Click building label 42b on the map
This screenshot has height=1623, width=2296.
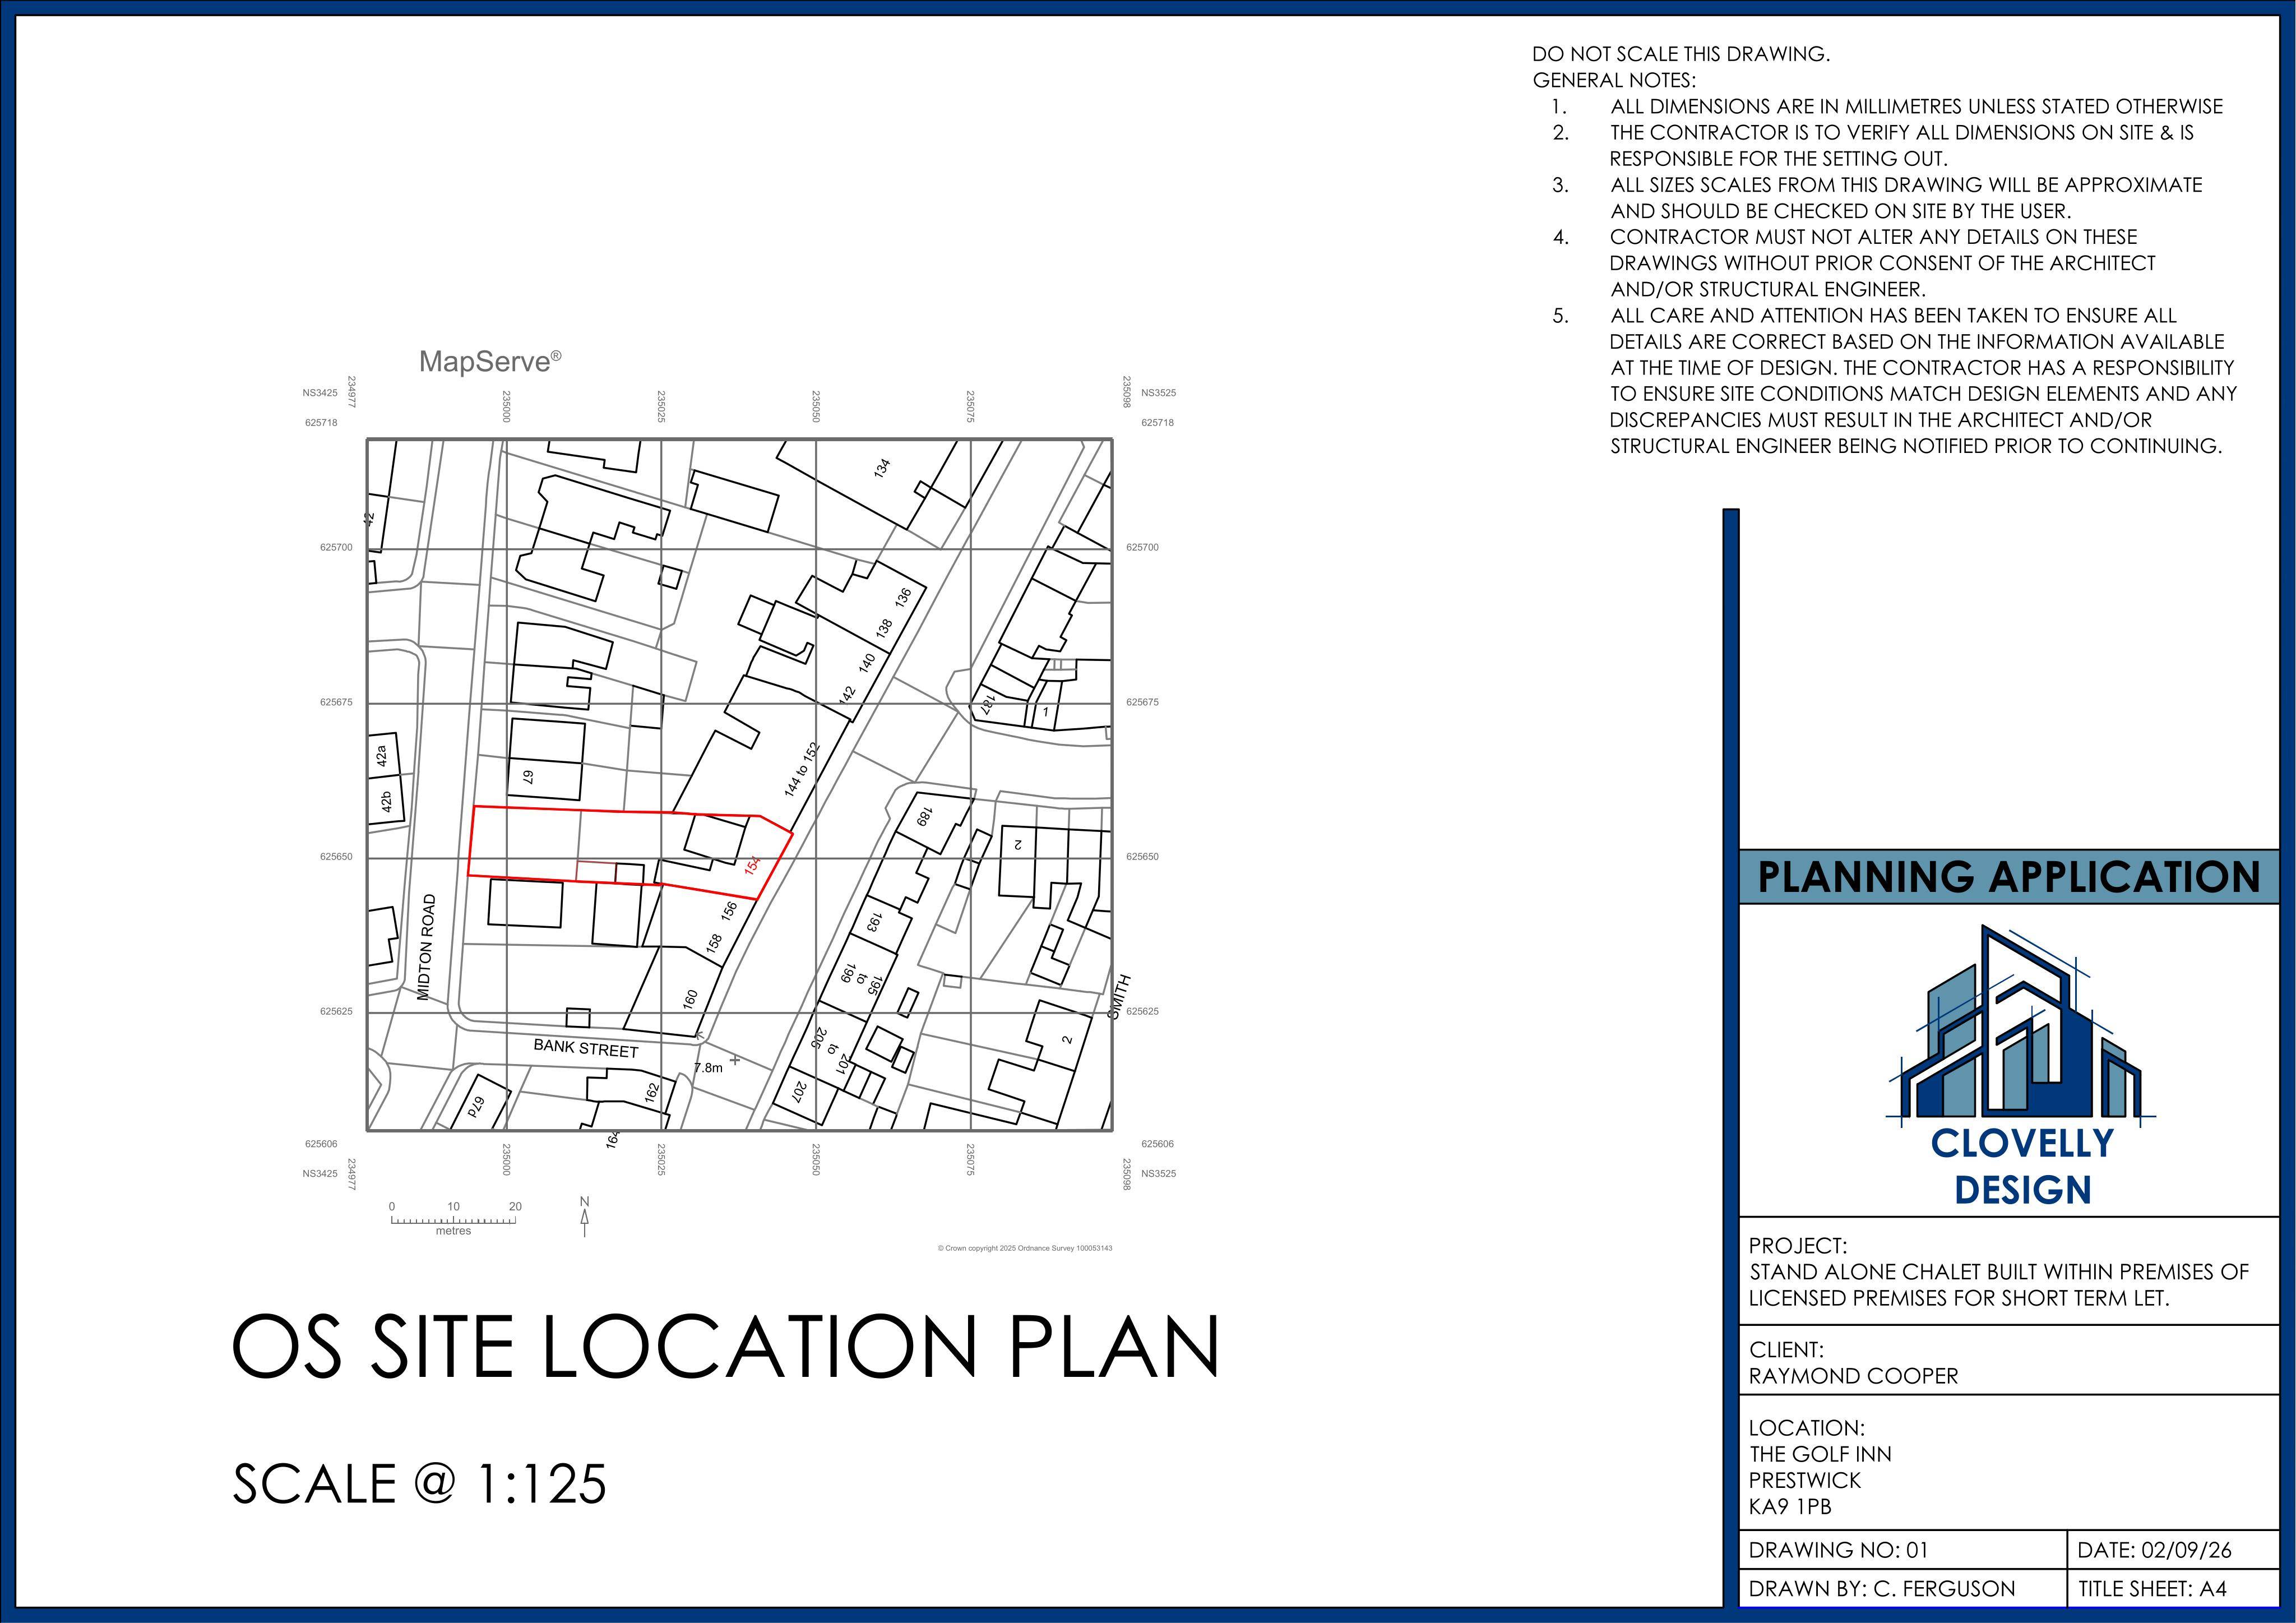(x=386, y=802)
